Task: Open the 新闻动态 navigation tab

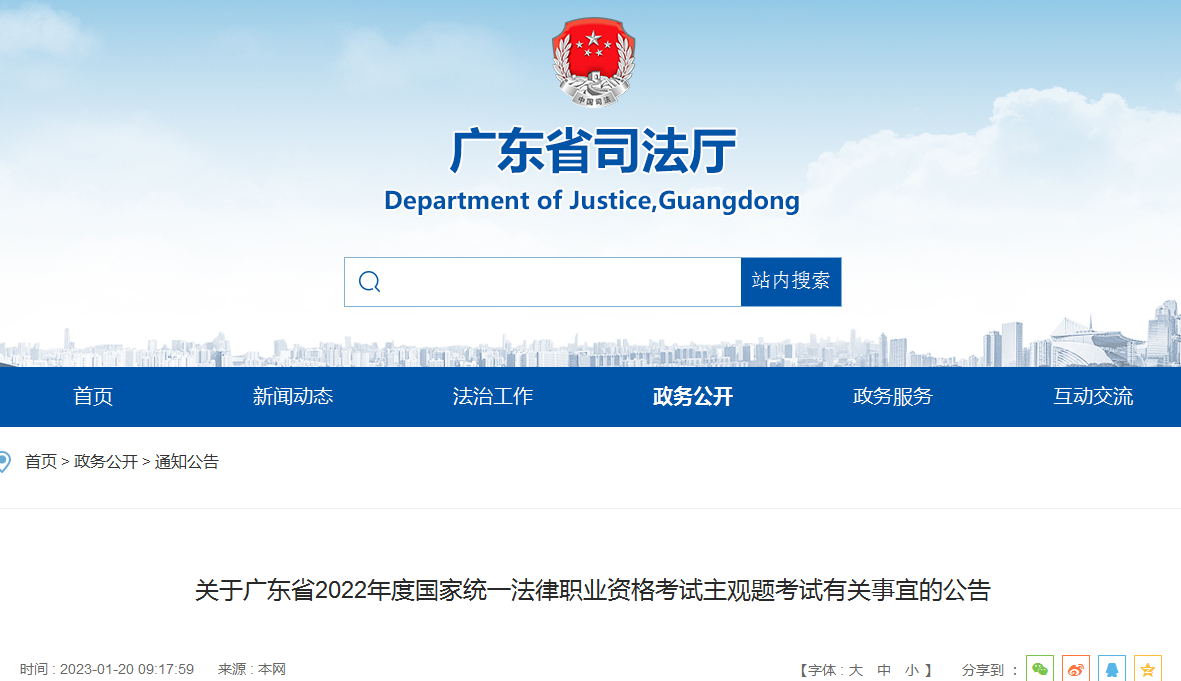Action: 293,396
